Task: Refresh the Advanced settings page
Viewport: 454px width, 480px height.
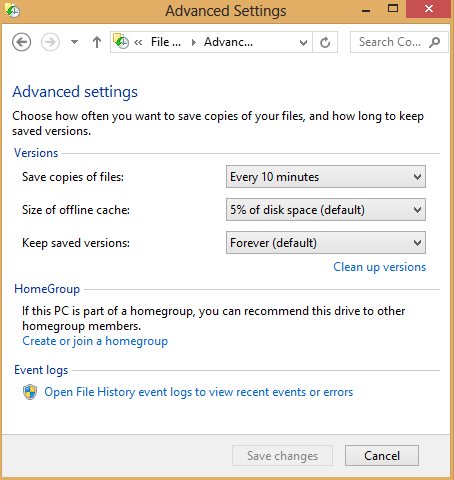Action: coord(325,42)
